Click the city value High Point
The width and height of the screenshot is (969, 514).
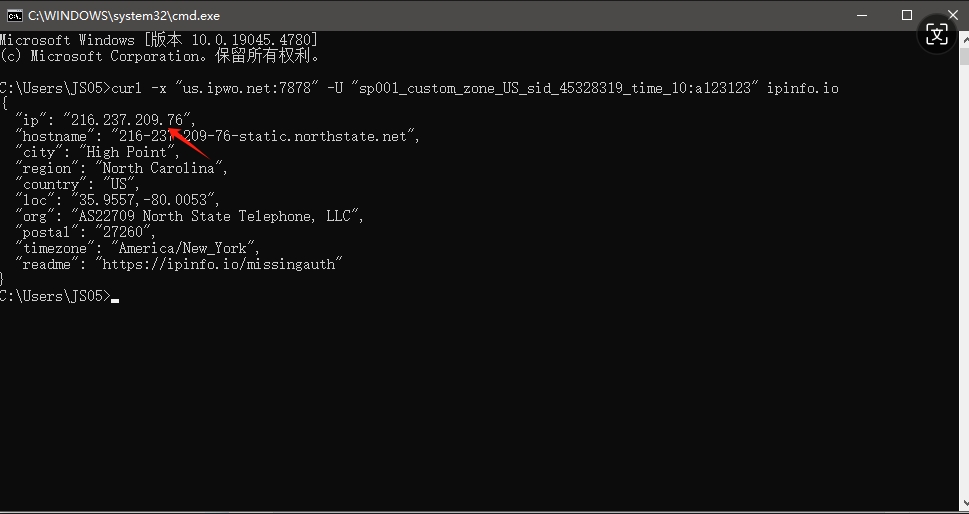pos(127,153)
